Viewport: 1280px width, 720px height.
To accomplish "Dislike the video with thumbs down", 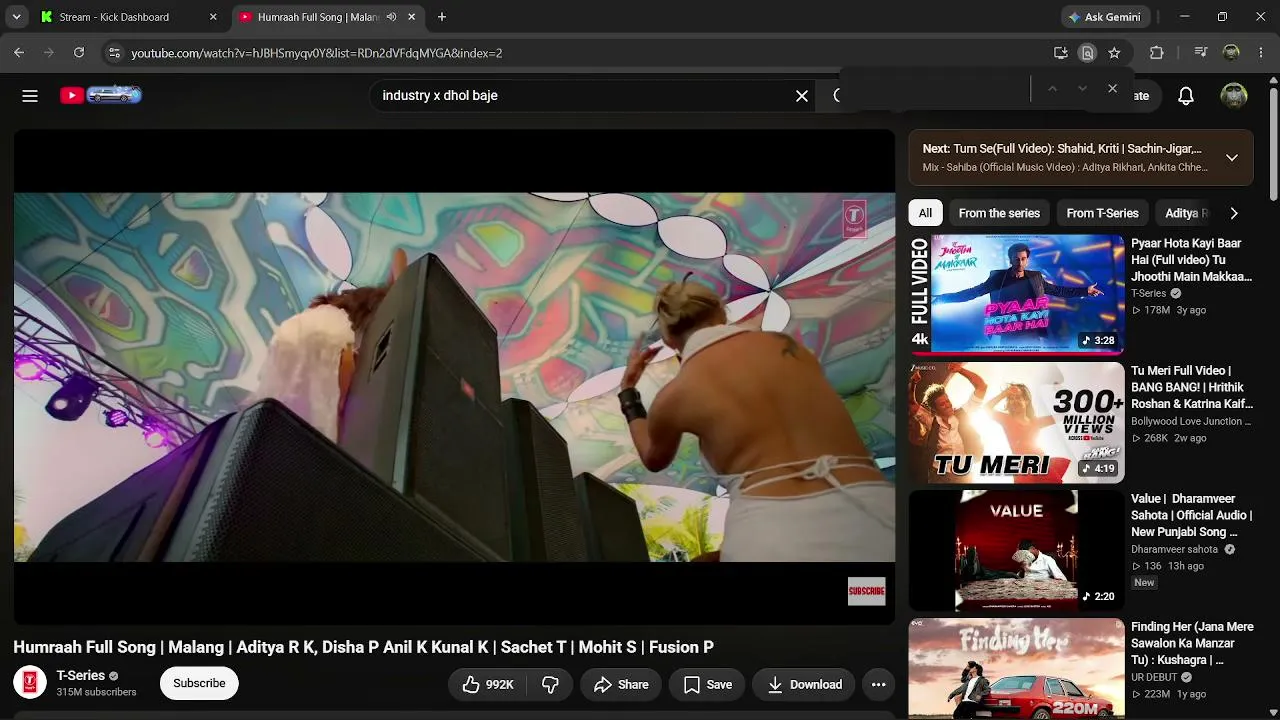I will point(550,685).
